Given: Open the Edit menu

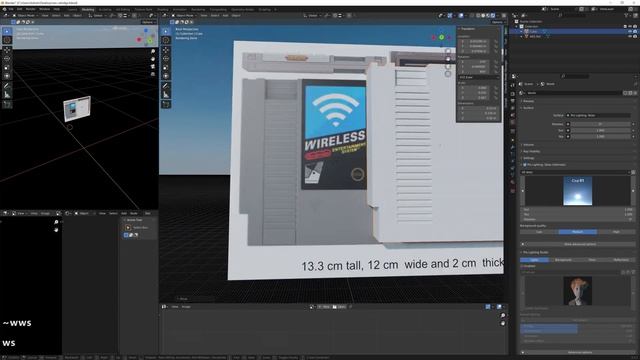Looking at the screenshot, I should pyautogui.click(x=19, y=9).
